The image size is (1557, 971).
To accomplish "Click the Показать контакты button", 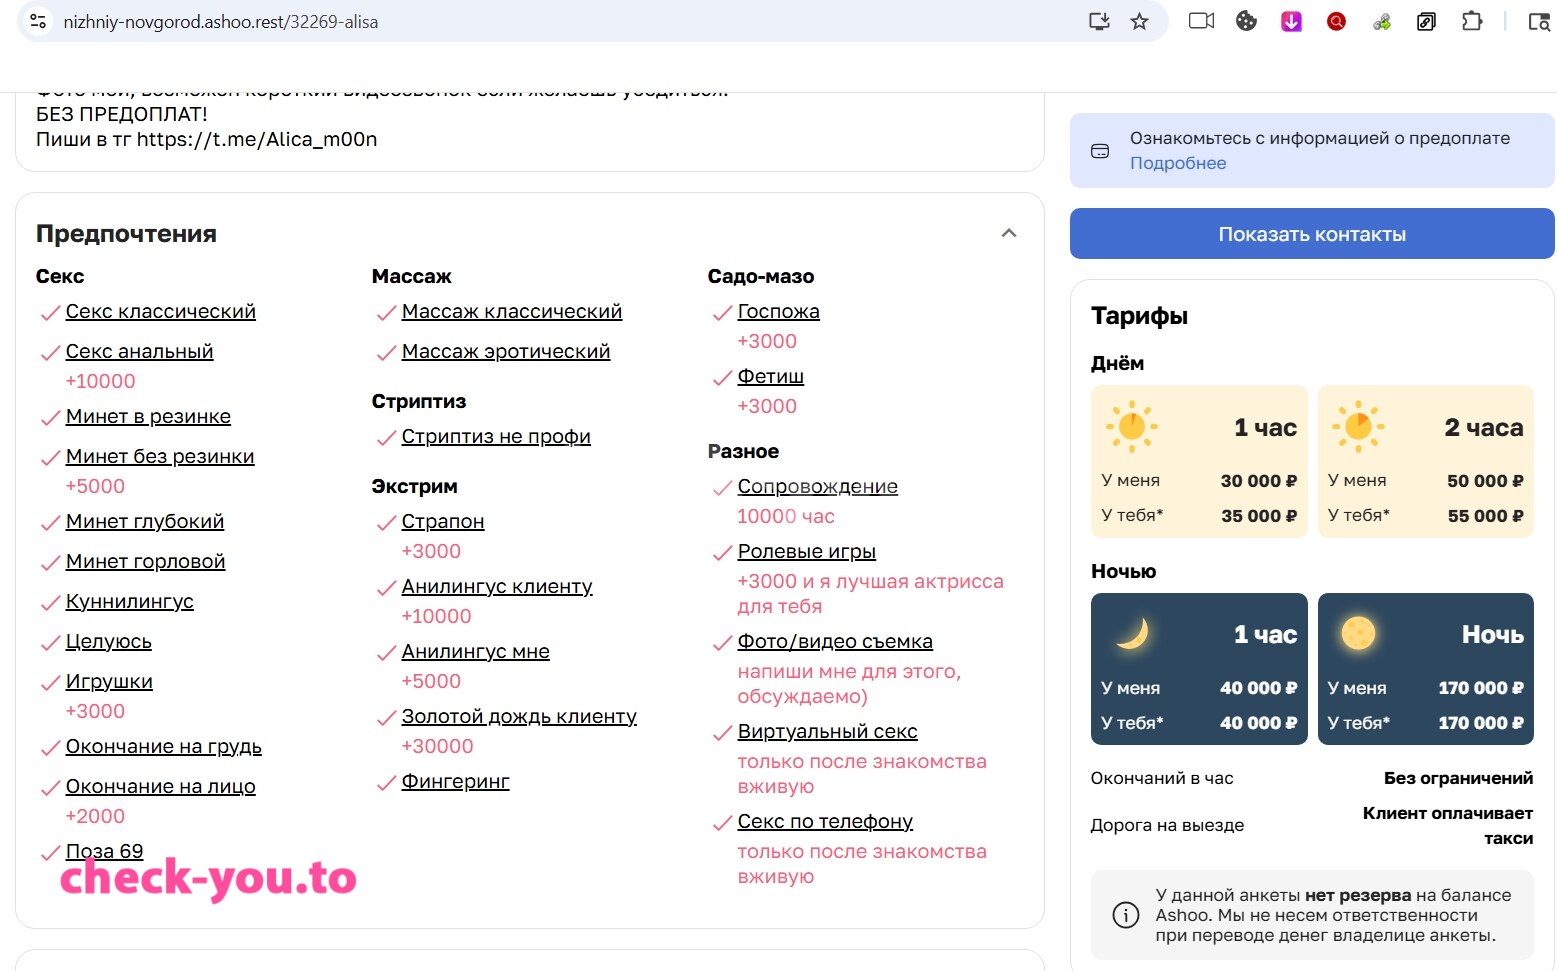I will pyautogui.click(x=1312, y=234).
